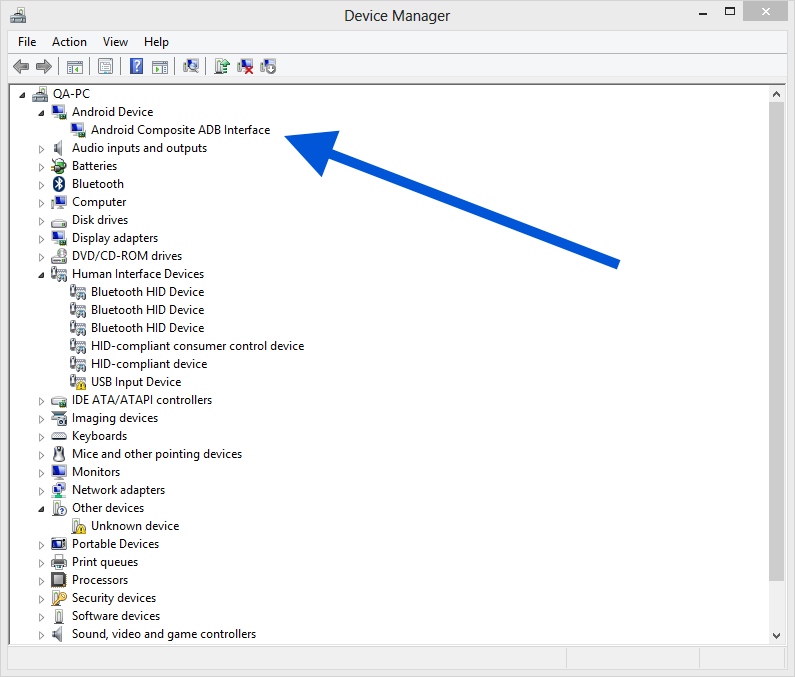Viewport: 795px width, 677px height.
Task: Click the scrollbar up arrow
Action: tap(776, 94)
